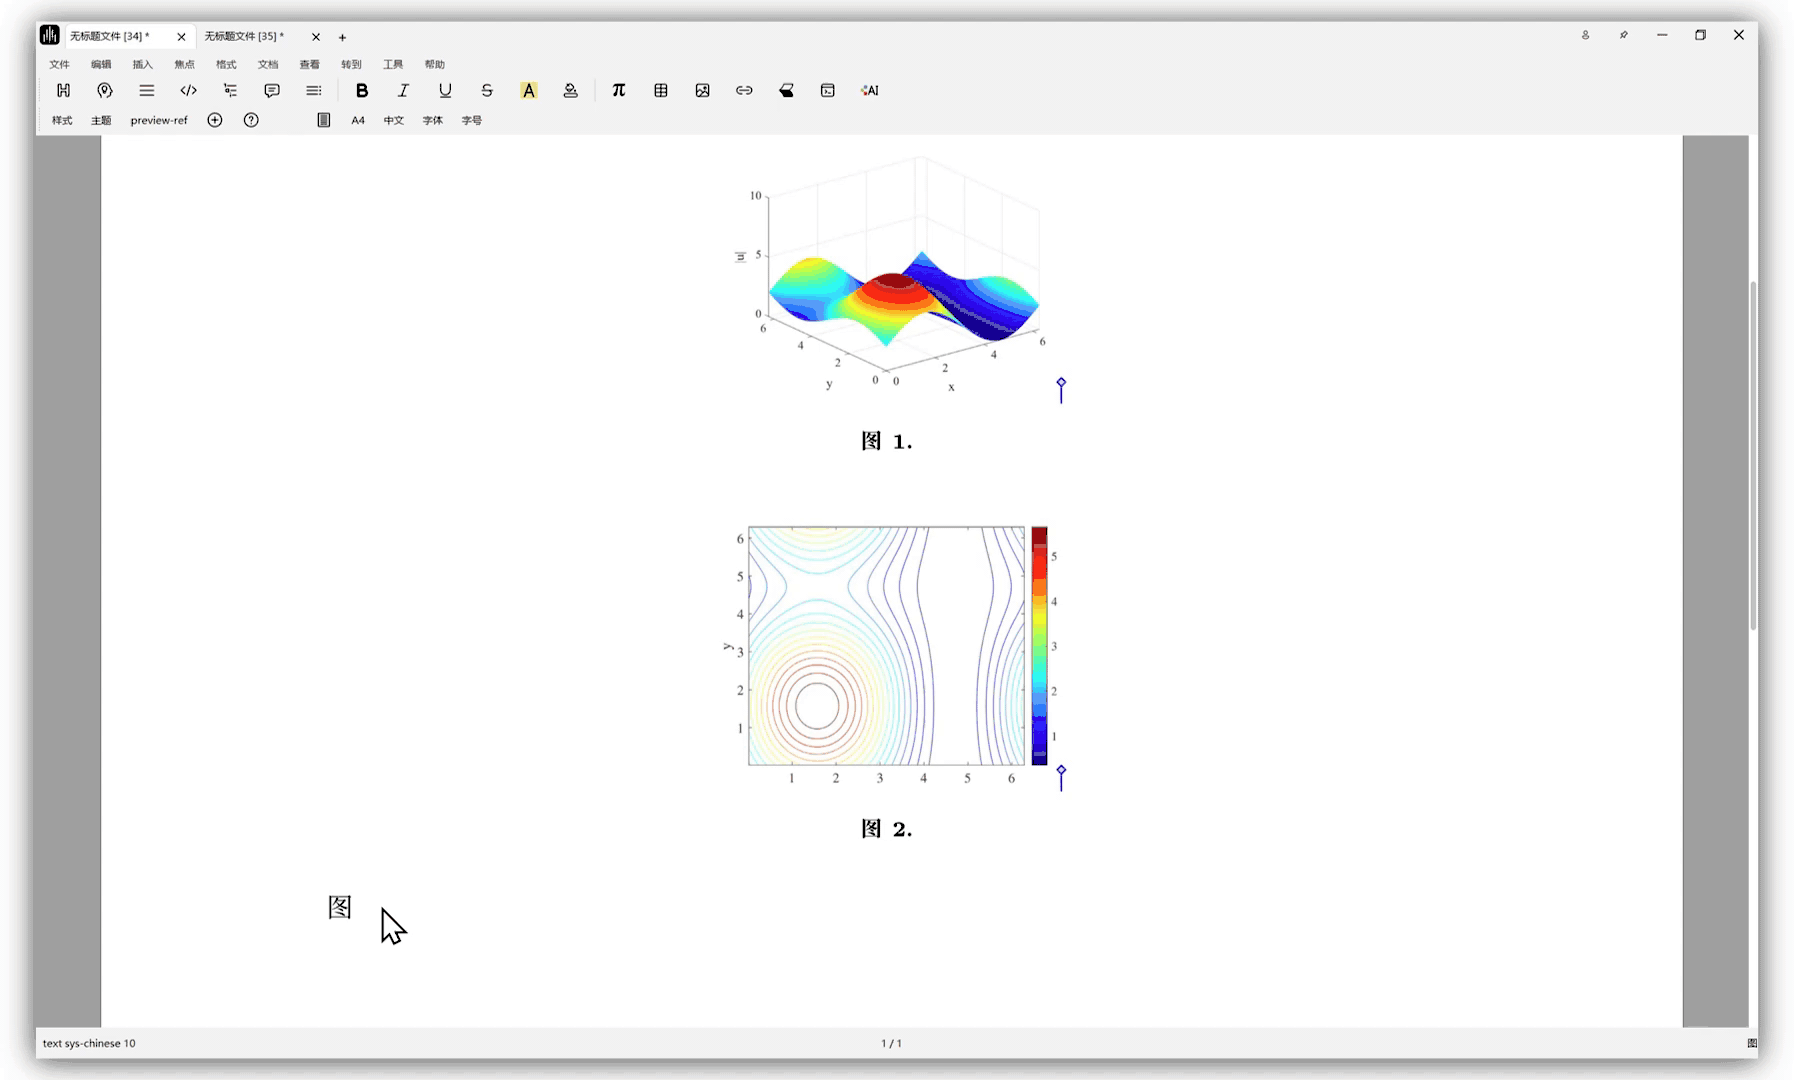Click the vertical scrollbar on the right
This screenshot has width=1794, height=1080.
1753,455
